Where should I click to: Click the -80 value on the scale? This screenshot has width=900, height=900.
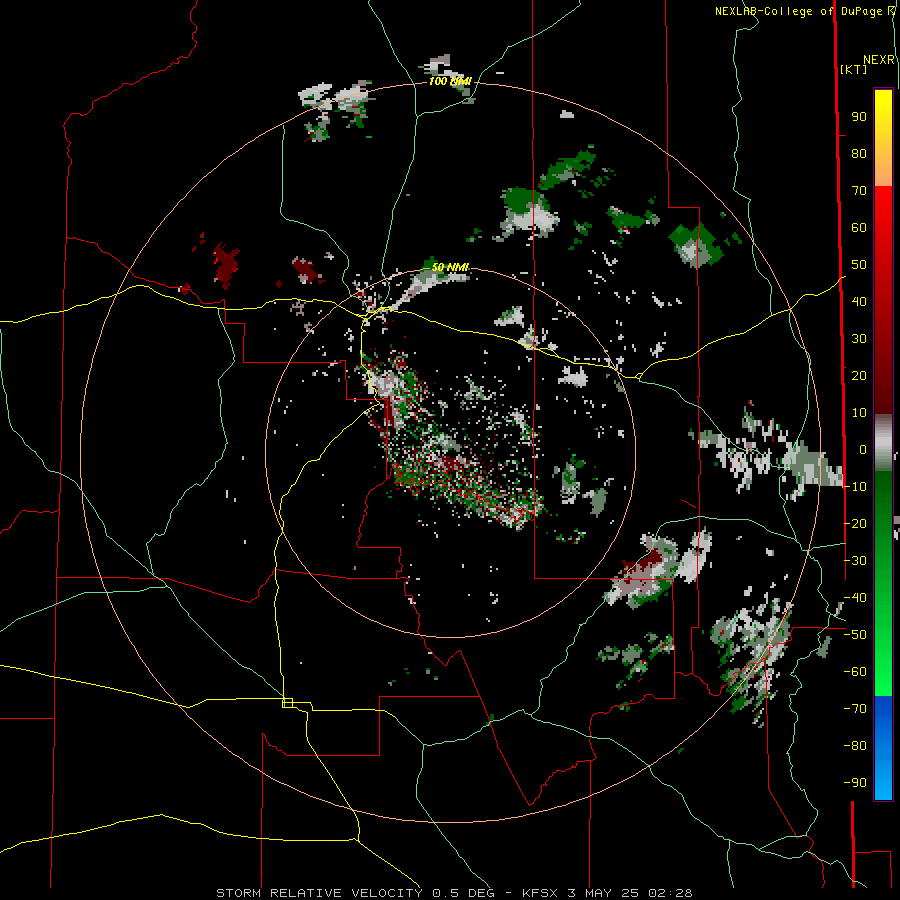pos(855,746)
